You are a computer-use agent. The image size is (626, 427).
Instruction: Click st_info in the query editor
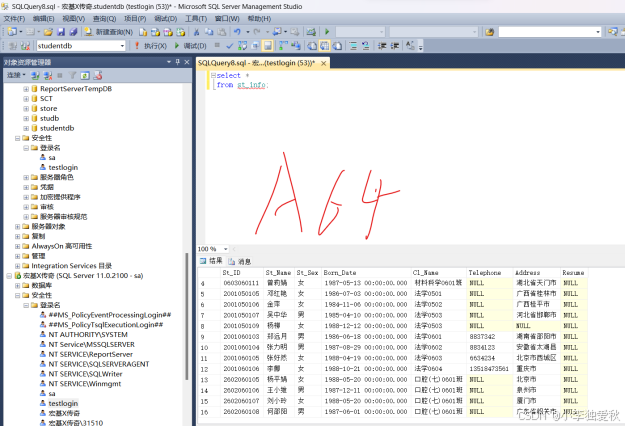[251, 85]
